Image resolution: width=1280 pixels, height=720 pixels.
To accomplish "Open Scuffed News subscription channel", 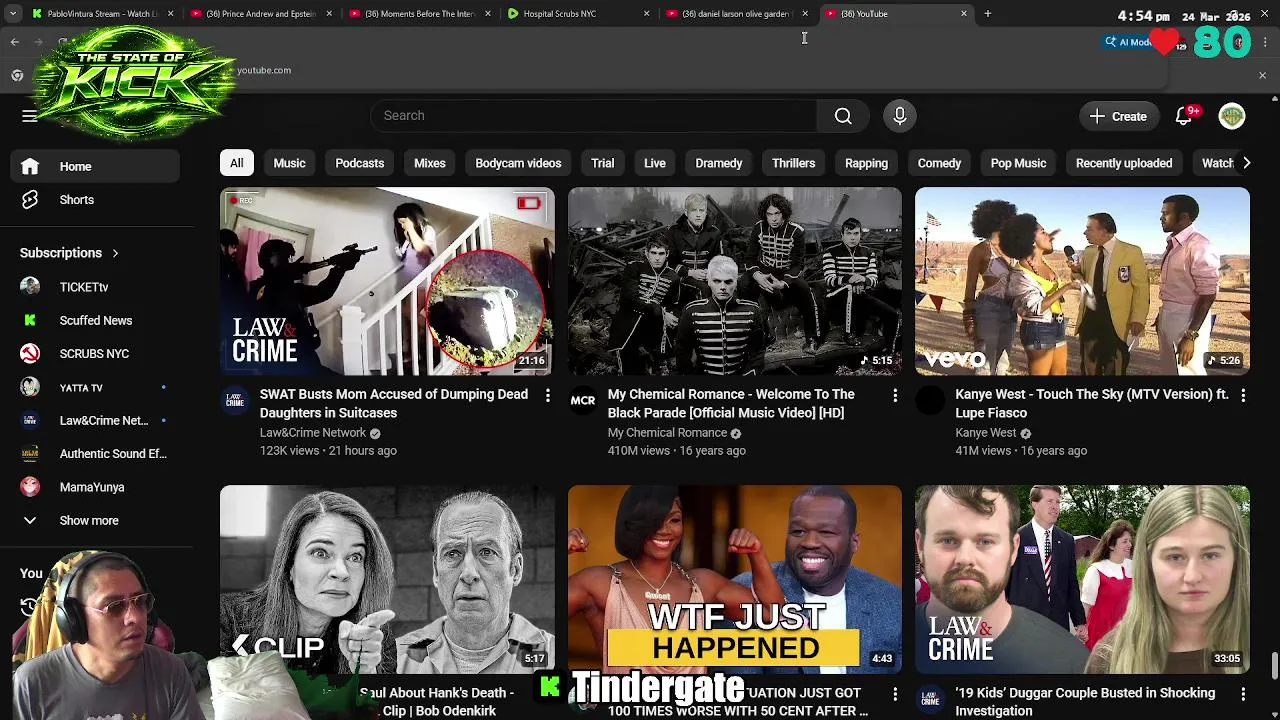I will click(95, 321).
